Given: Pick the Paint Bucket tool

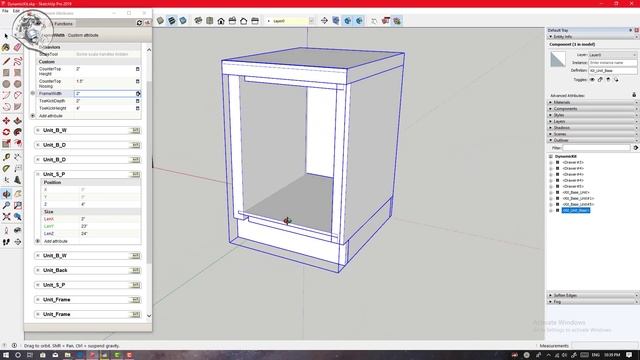Looking at the screenshot, I should [6, 48].
